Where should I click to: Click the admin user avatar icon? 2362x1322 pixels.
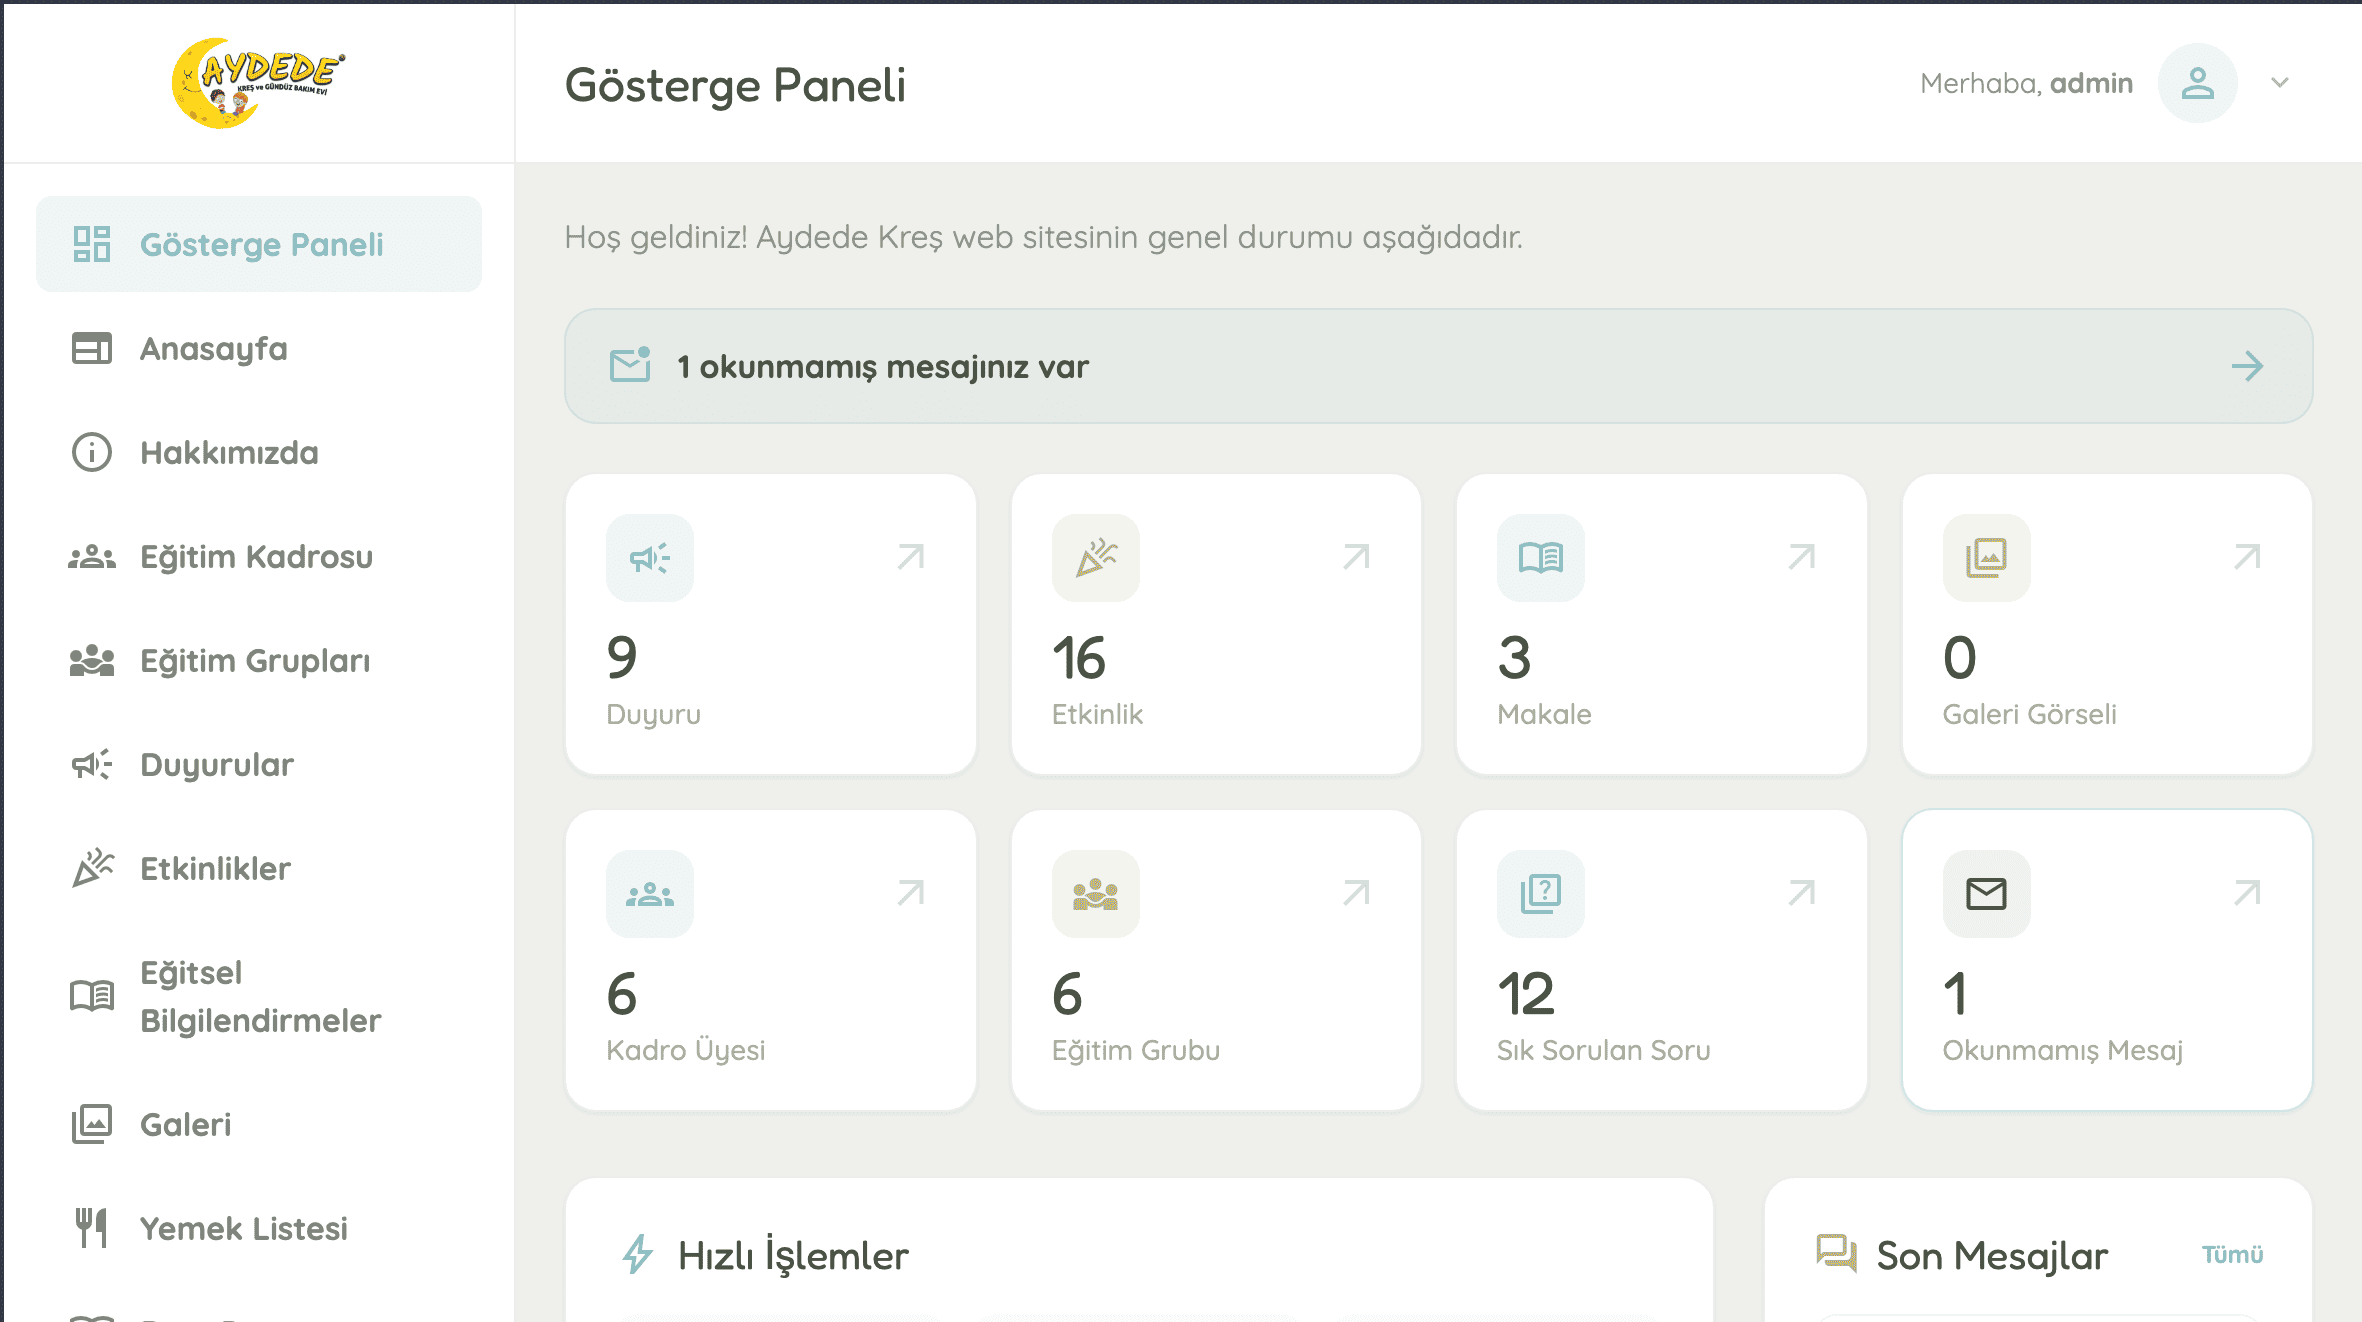(x=2197, y=83)
